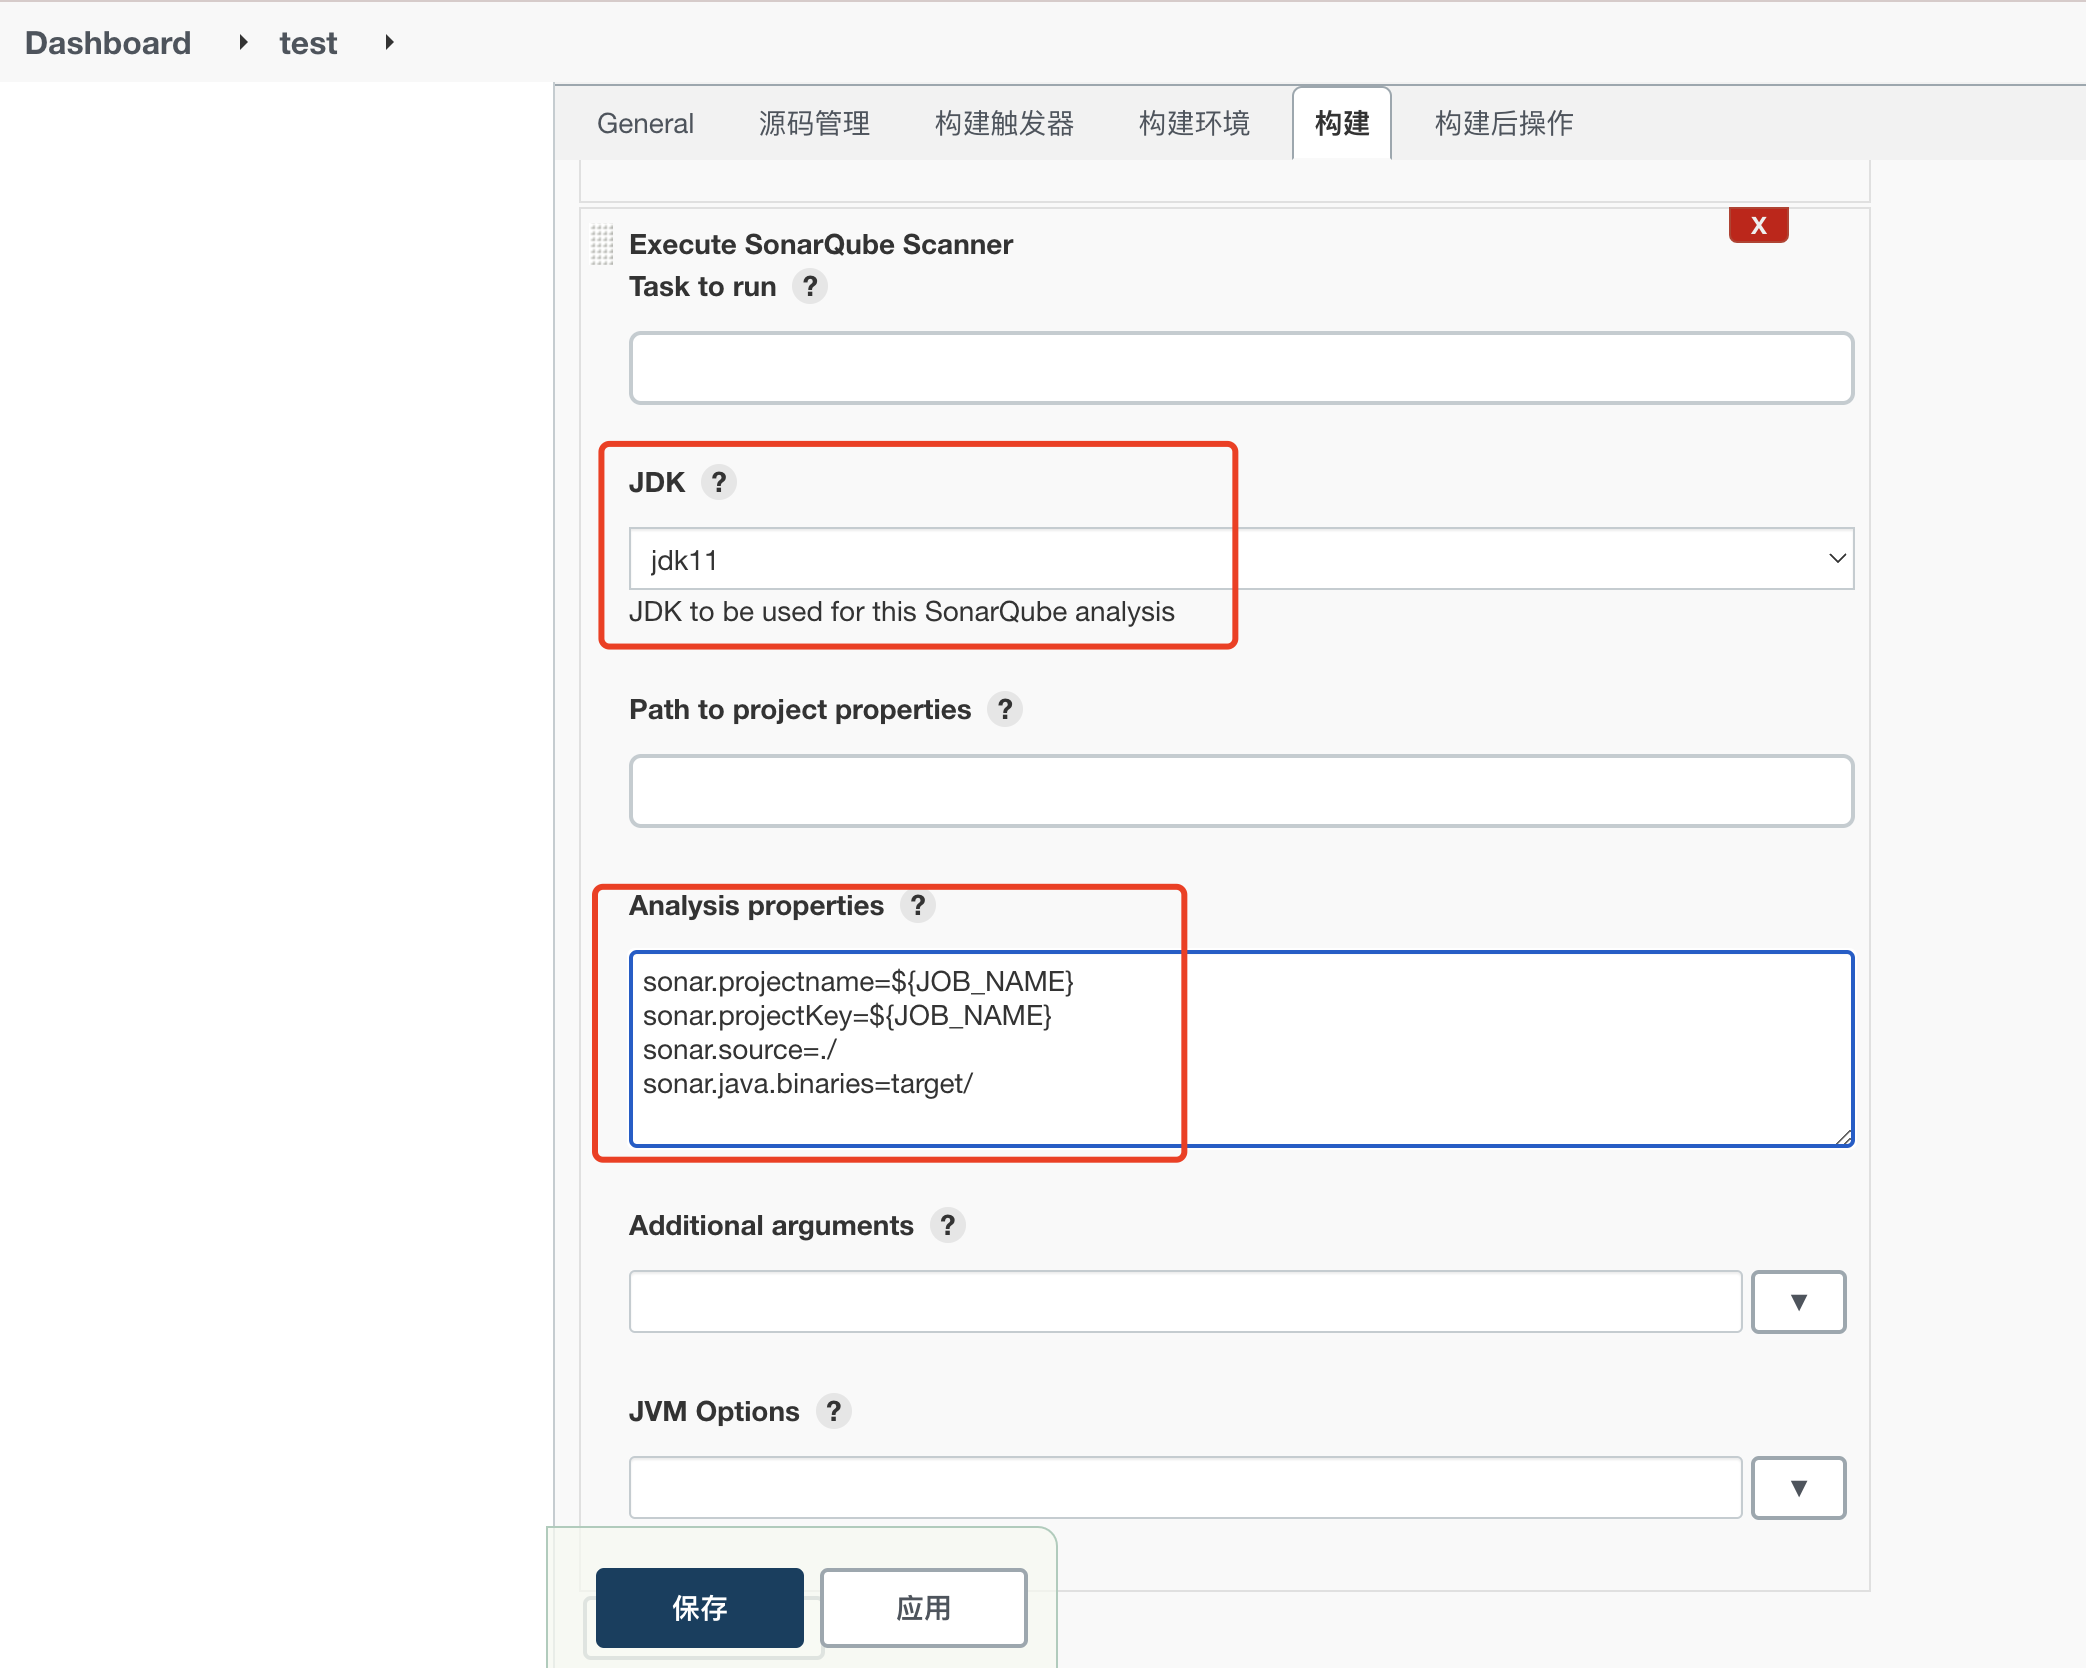
Task: Show help for Path to project properties
Action: tap(1005, 710)
